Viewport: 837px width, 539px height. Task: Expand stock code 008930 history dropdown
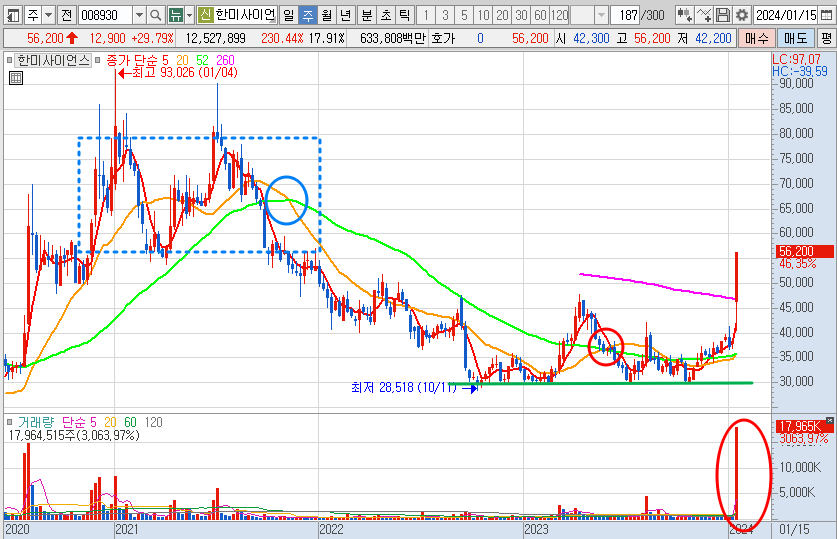139,15
